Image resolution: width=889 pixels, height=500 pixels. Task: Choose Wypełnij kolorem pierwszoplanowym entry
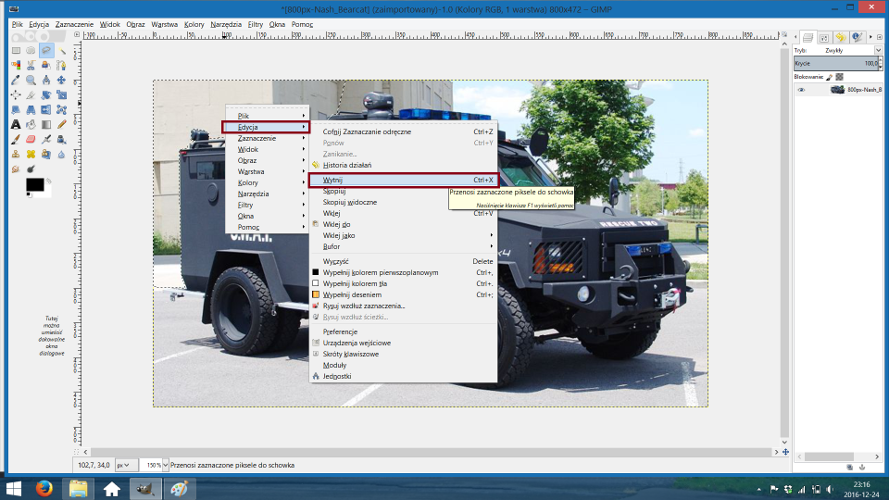tap(403, 273)
